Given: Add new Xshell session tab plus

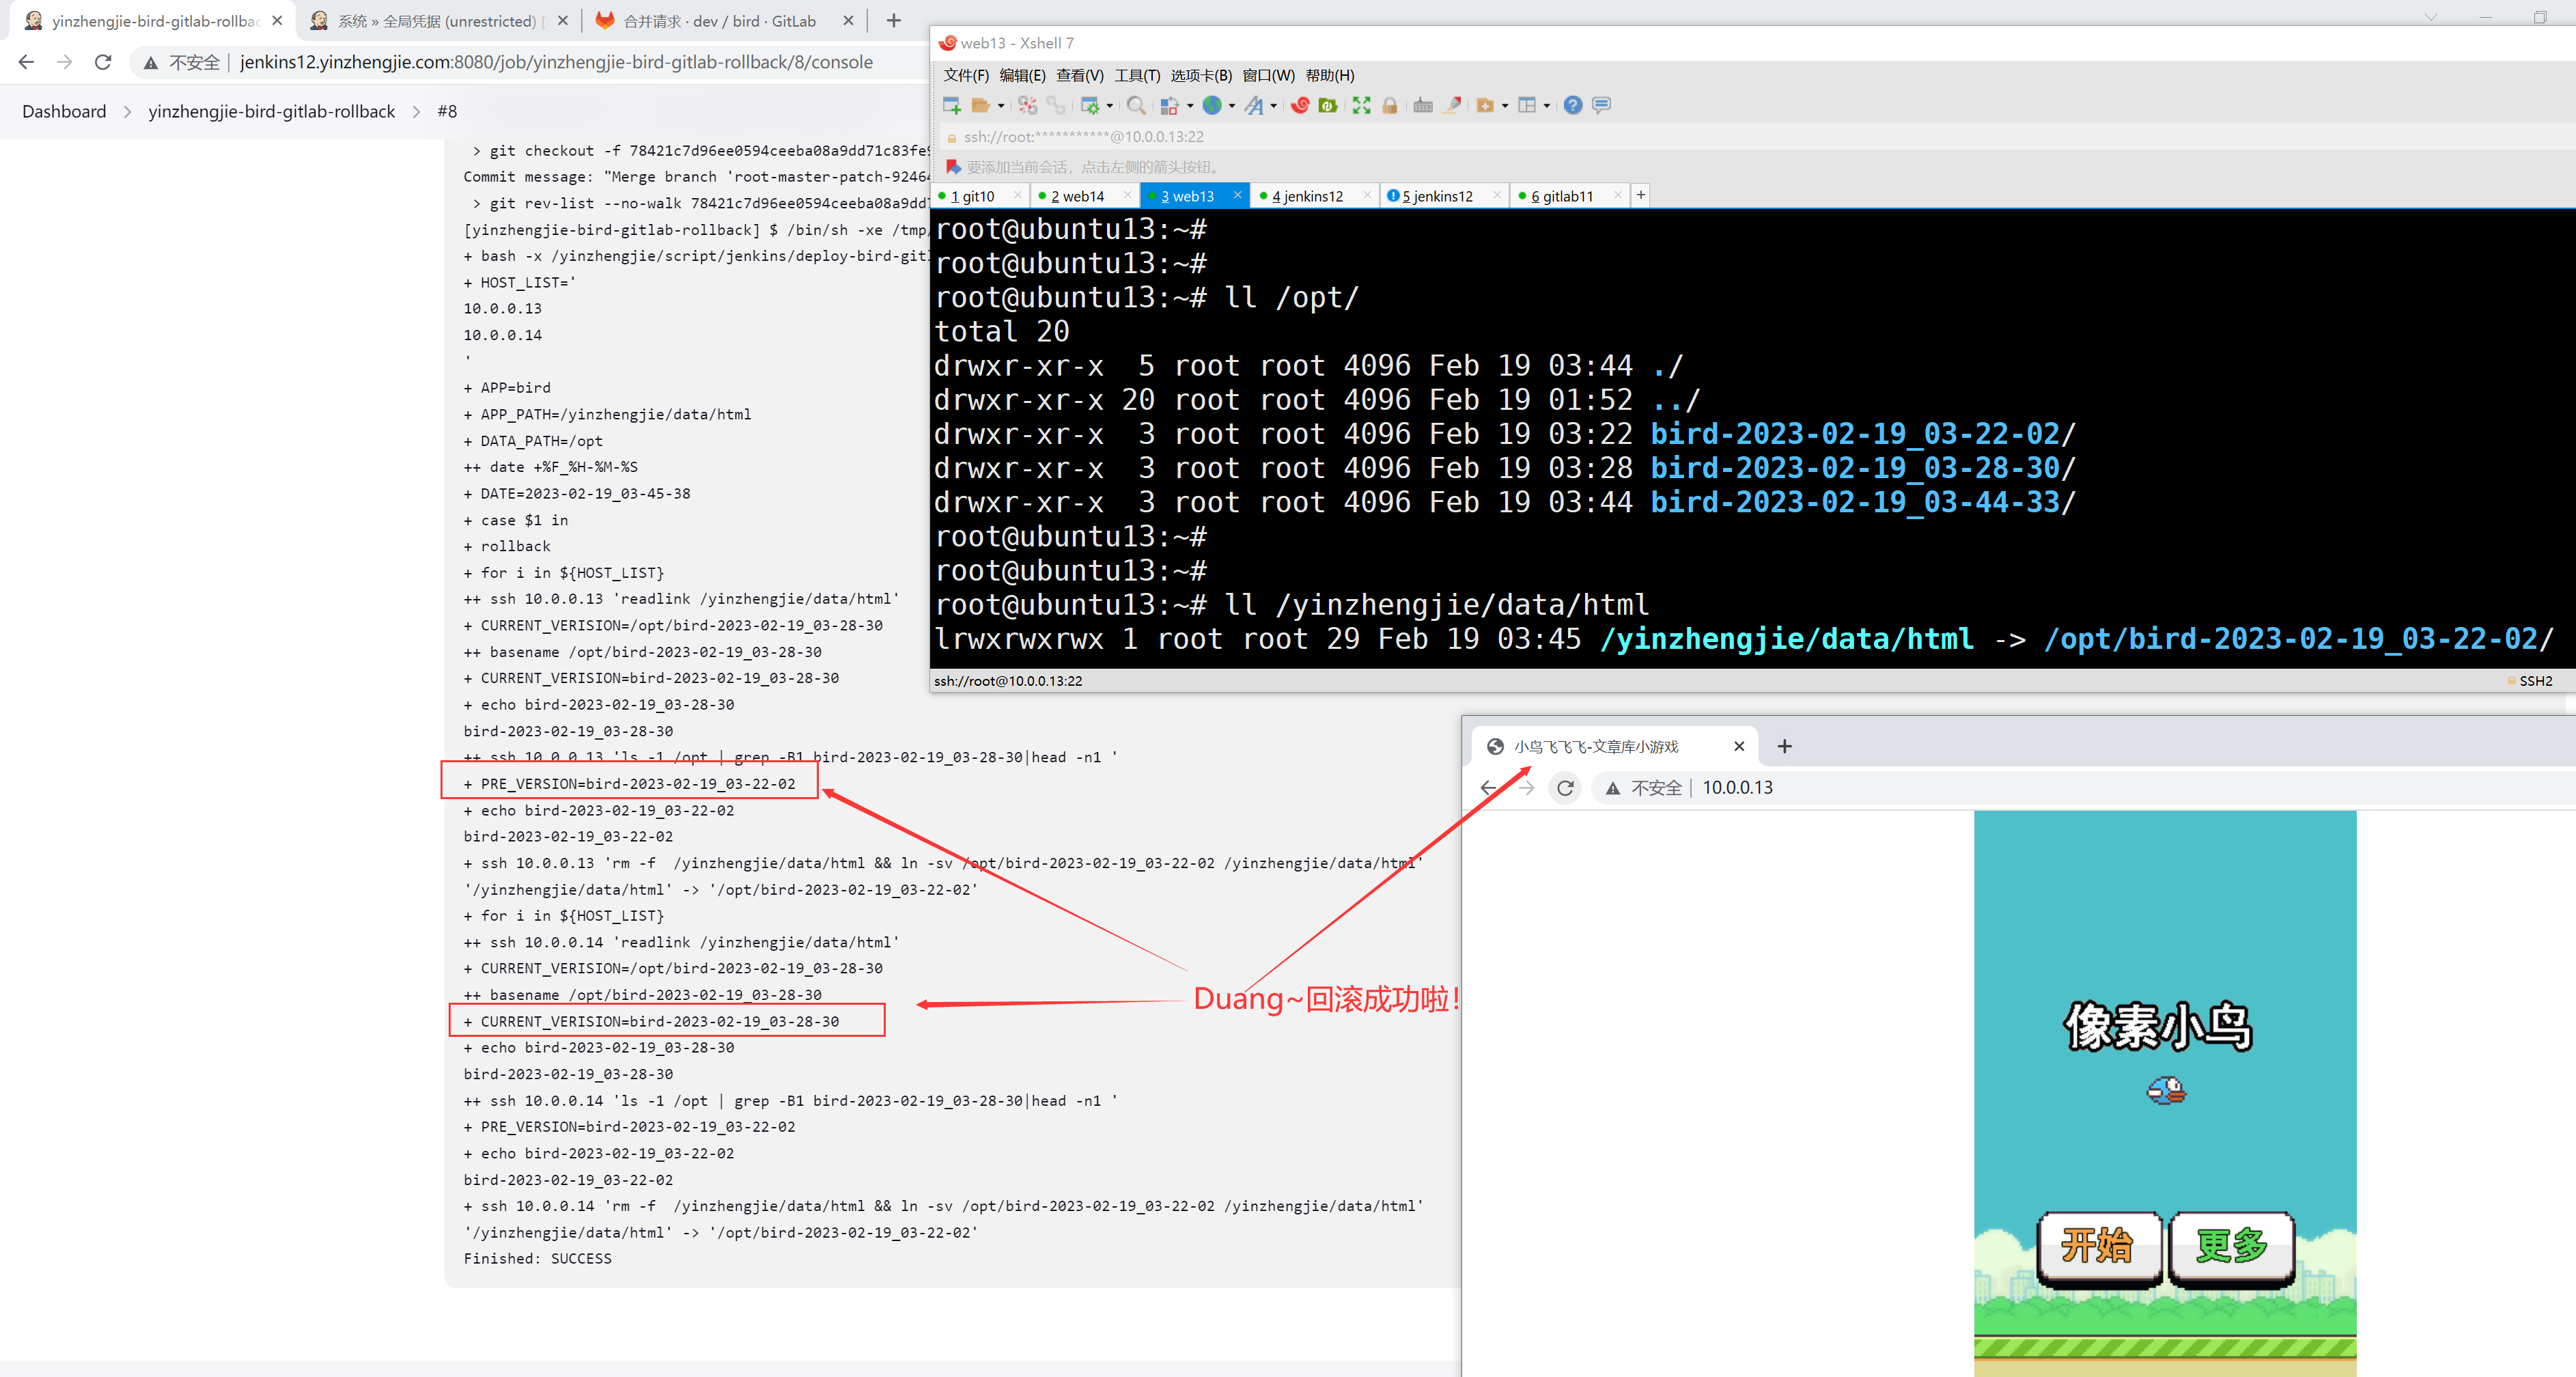Looking at the screenshot, I should (x=1640, y=195).
